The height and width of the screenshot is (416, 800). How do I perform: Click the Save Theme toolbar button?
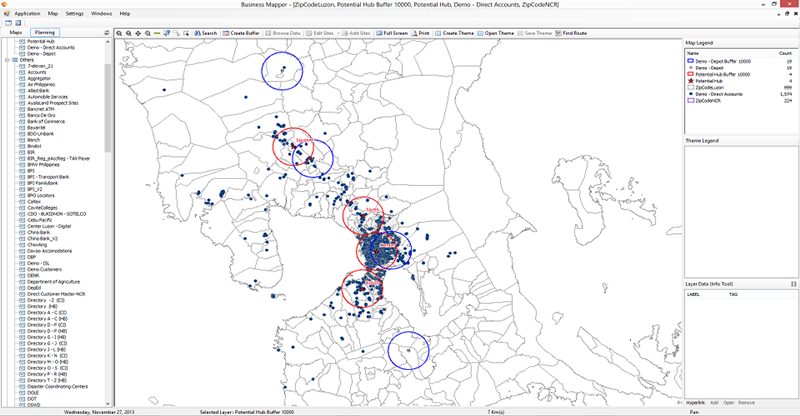pyautogui.click(x=535, y=33)
